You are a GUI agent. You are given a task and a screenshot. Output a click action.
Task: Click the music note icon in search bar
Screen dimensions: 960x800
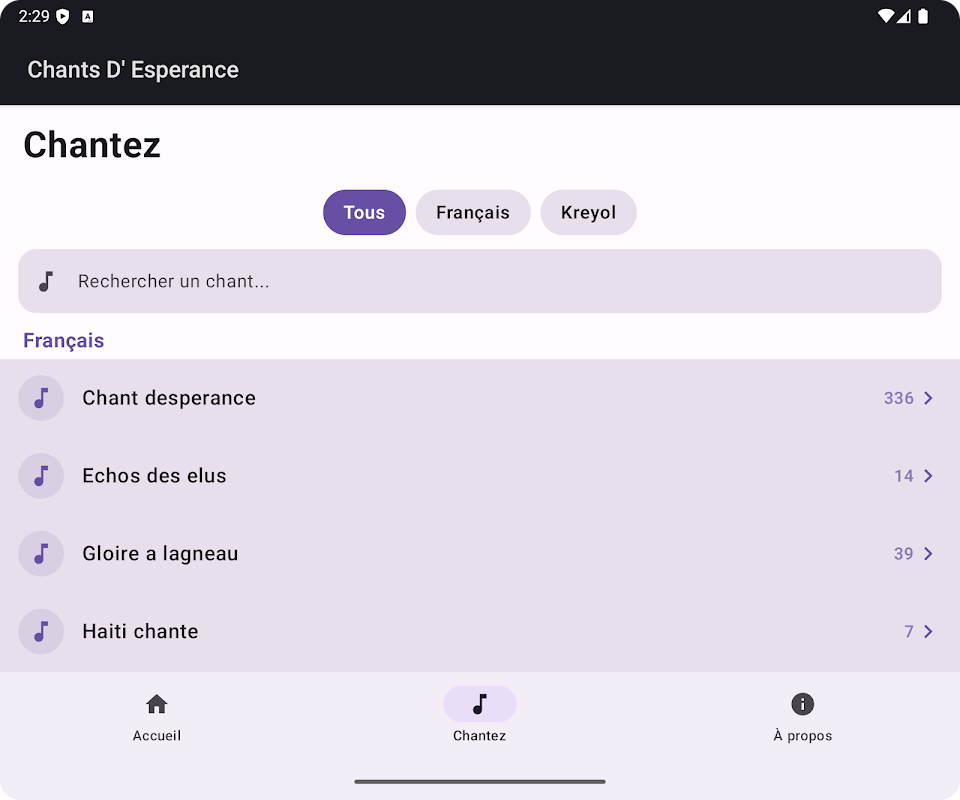46,282
